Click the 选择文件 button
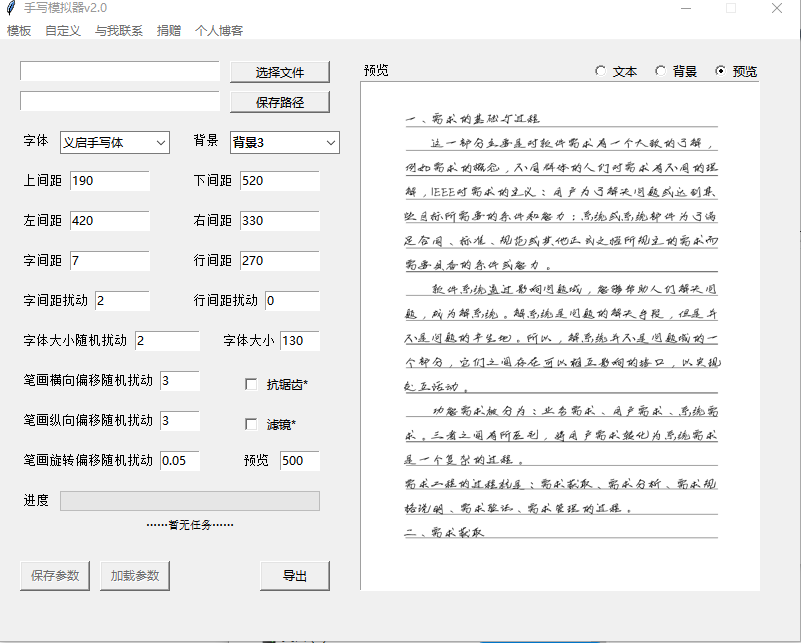801x643 pixels. point(280,72)
